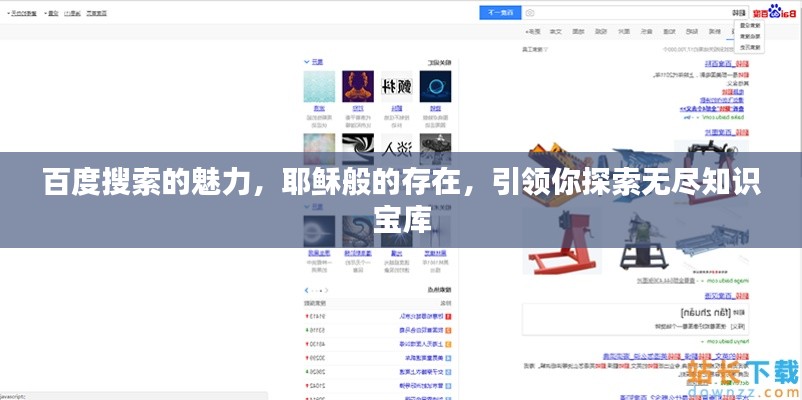Switch to the 音乐 search tab
The height and width of the screenshot is (400, 802).
click(x=647, y=32)
